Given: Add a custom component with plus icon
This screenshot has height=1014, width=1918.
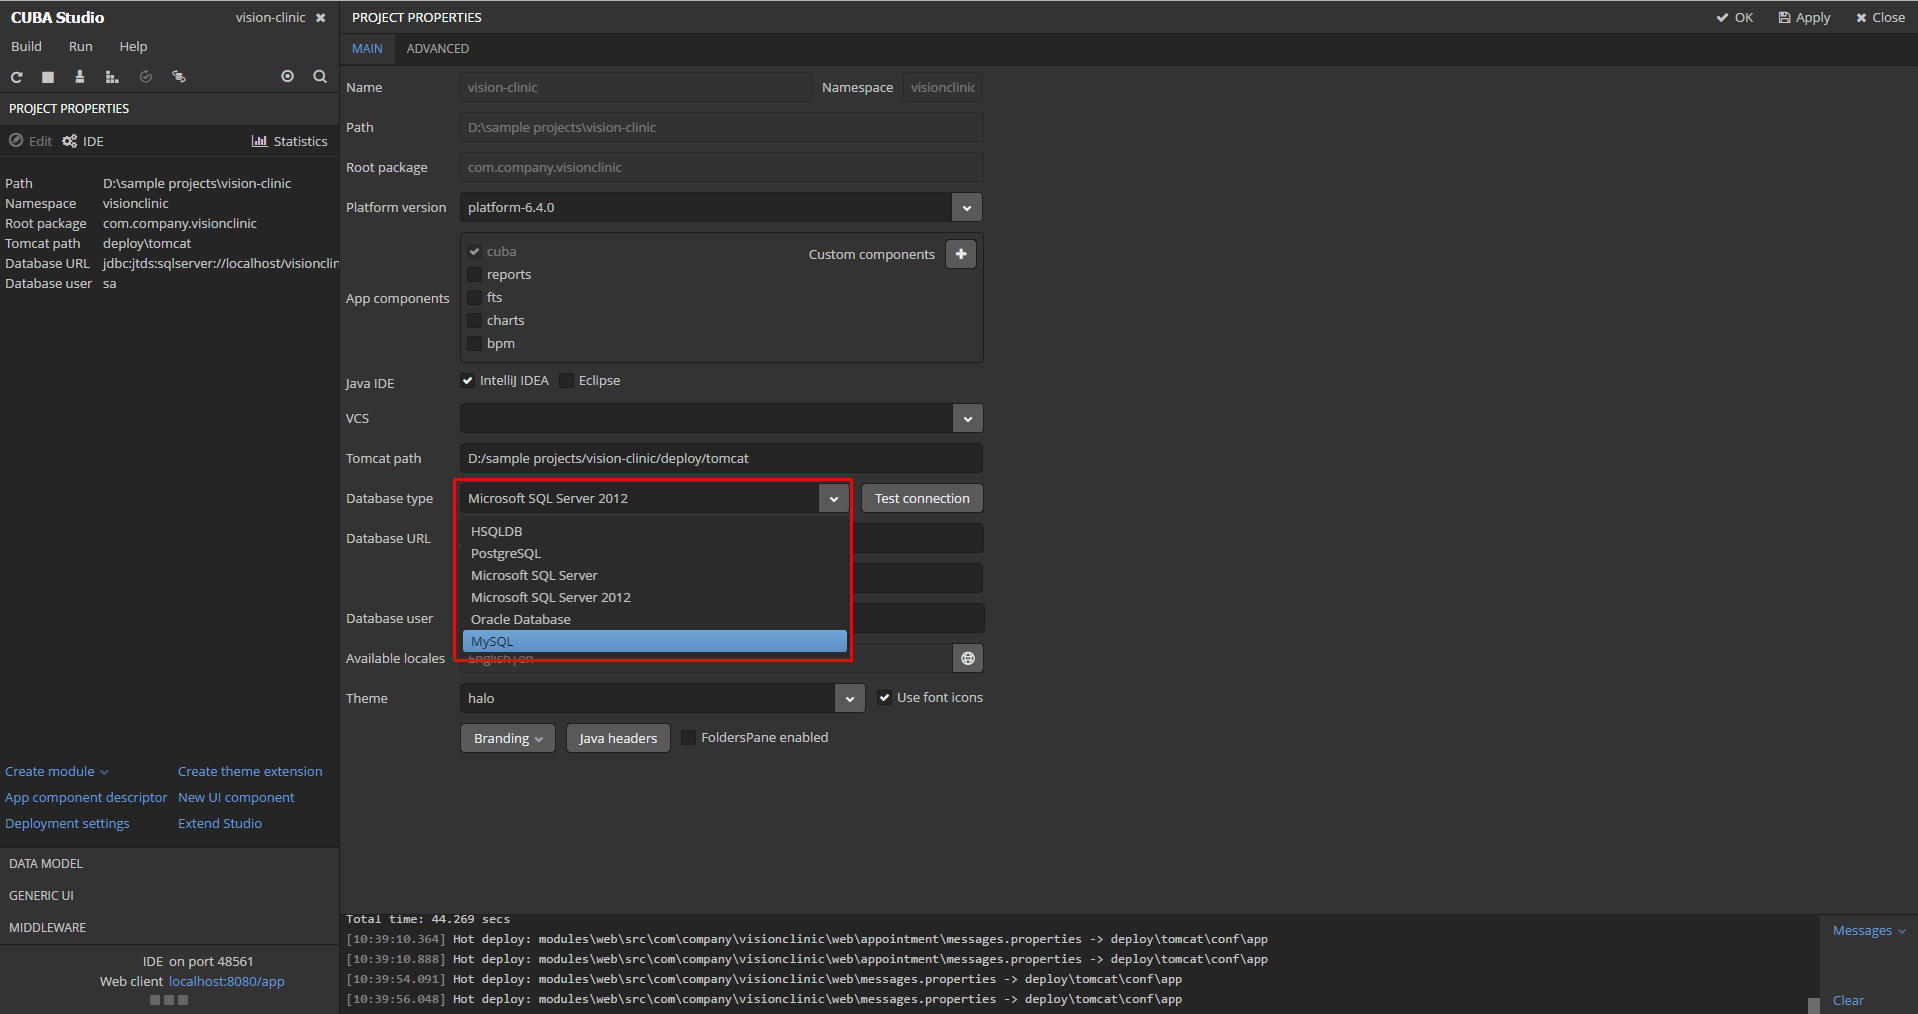Looking at the screenshot, I should (961, 254).
